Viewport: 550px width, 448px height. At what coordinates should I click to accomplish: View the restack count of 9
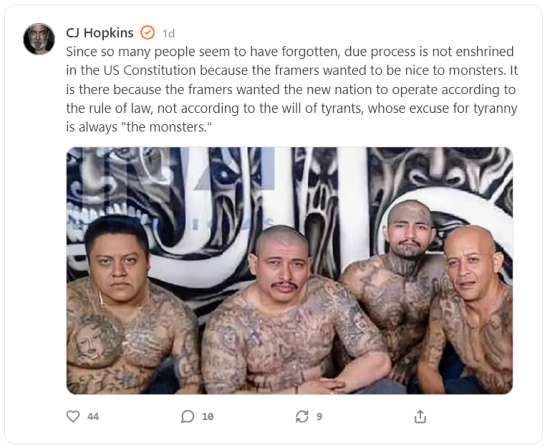point(319,416)
